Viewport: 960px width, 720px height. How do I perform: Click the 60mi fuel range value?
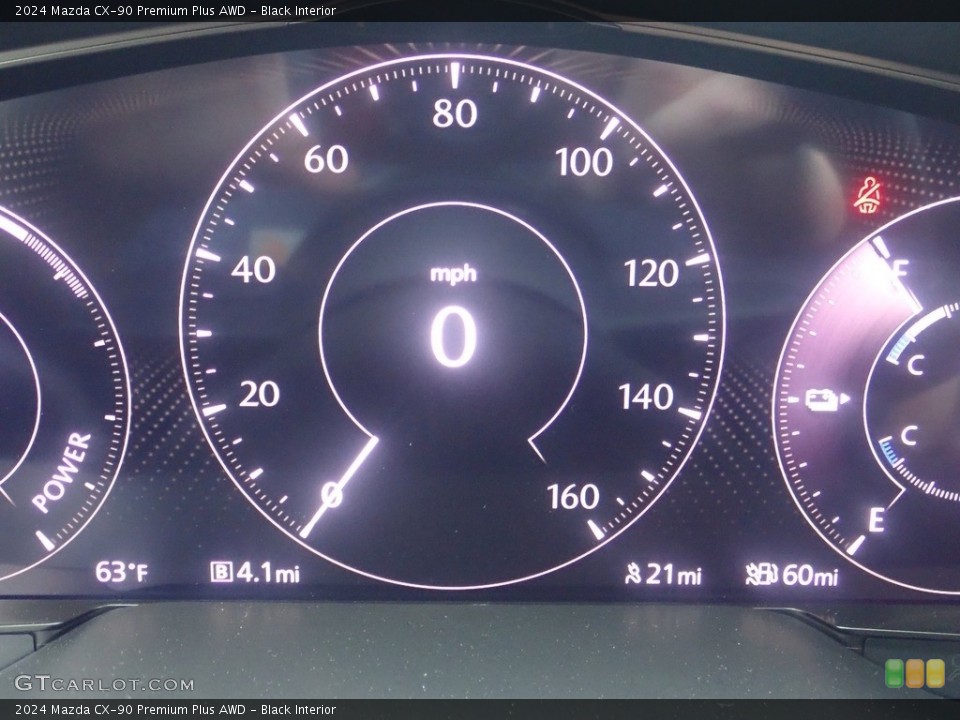(809, 575)
